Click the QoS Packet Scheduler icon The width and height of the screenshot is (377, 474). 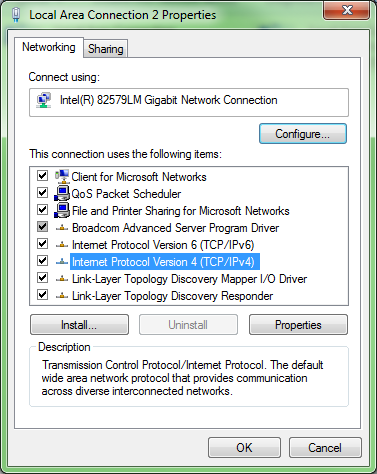click(62, 193)
